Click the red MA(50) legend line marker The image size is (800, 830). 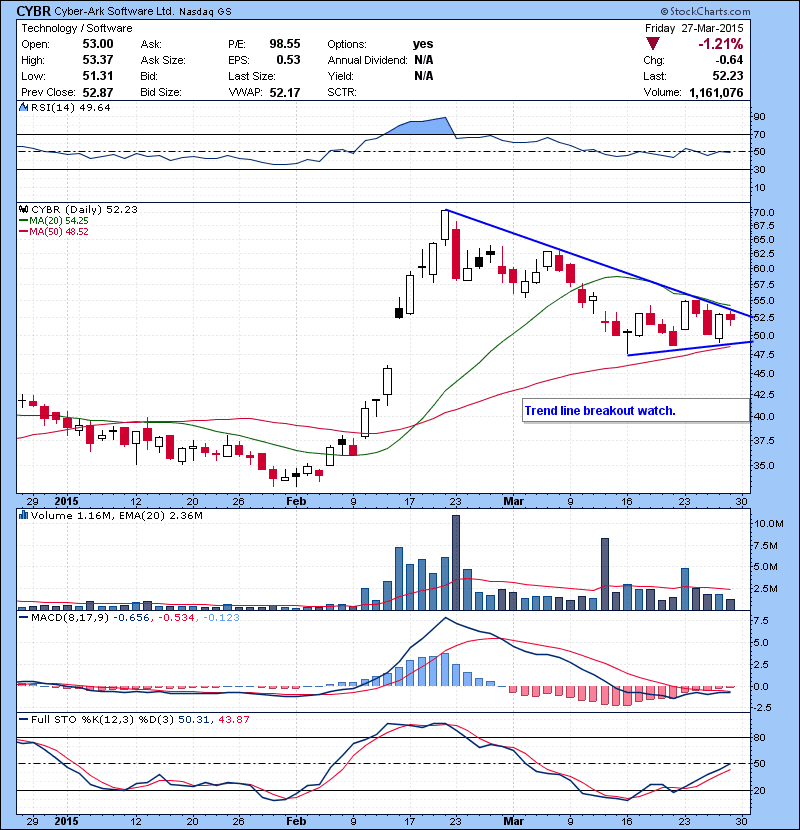[x=23, y=232]
